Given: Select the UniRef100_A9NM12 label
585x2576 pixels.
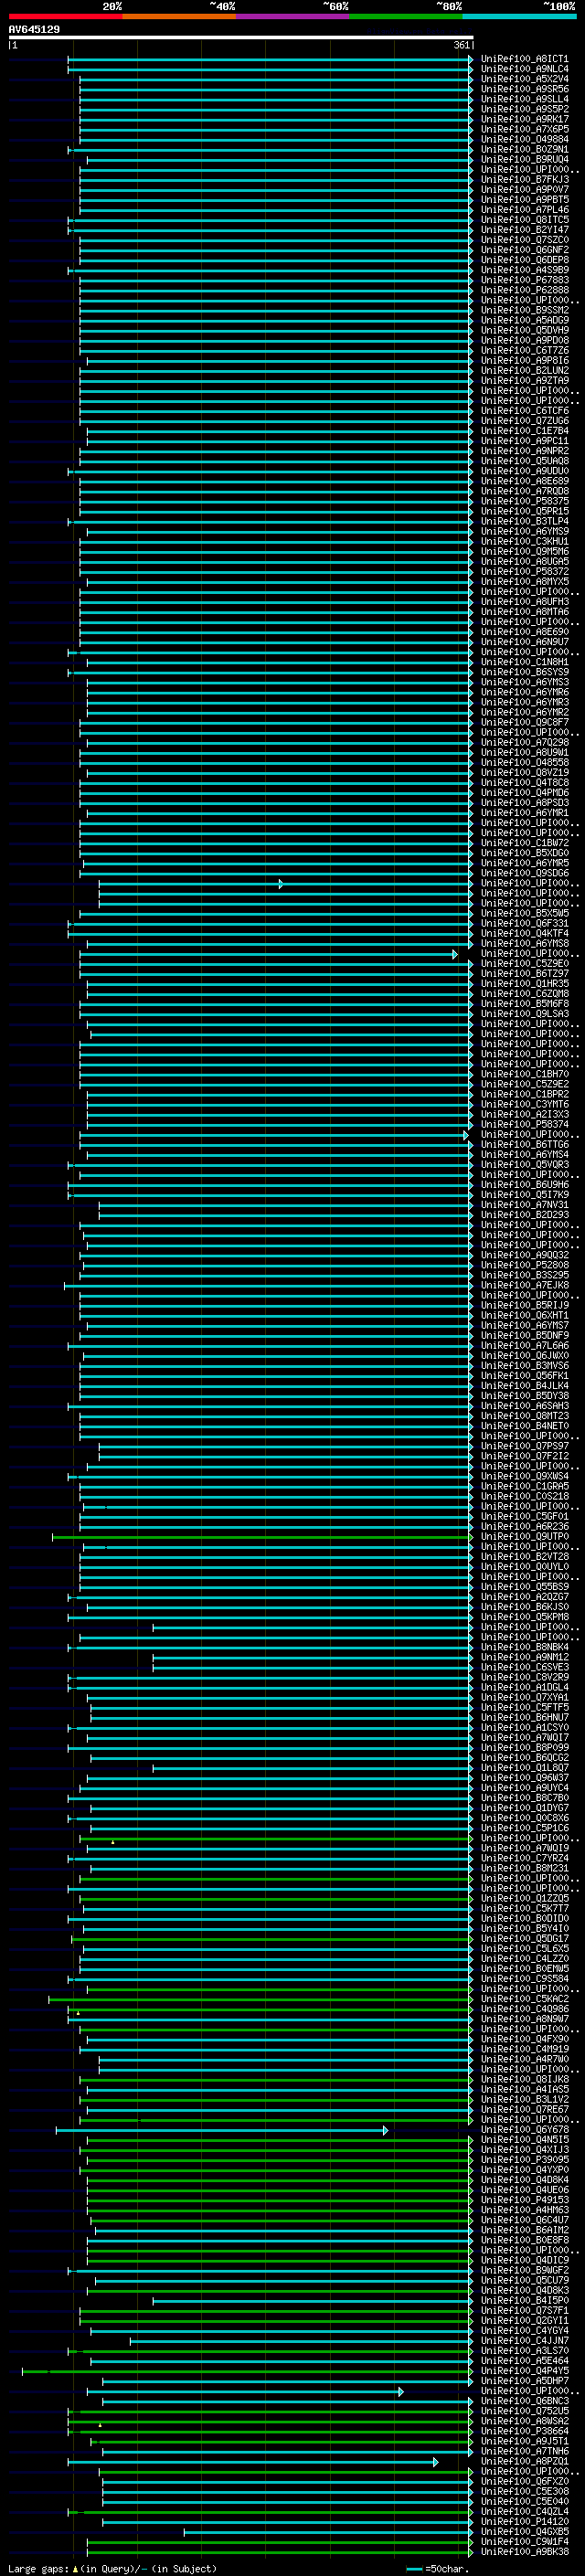Looking at the screenshot, I should 525,1657.
